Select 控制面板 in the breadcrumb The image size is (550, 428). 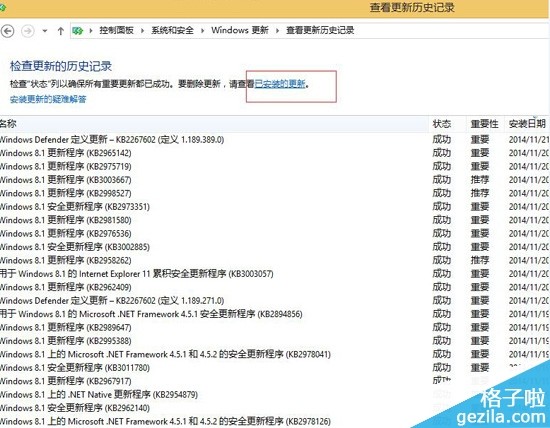point(116,31)
